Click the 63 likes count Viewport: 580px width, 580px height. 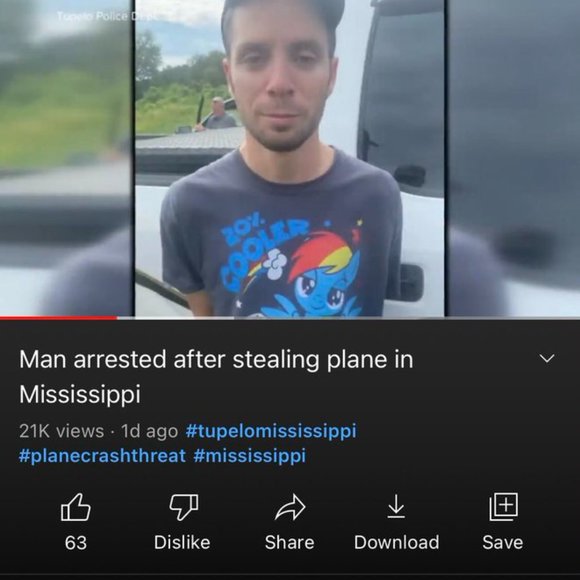(75, 543)
